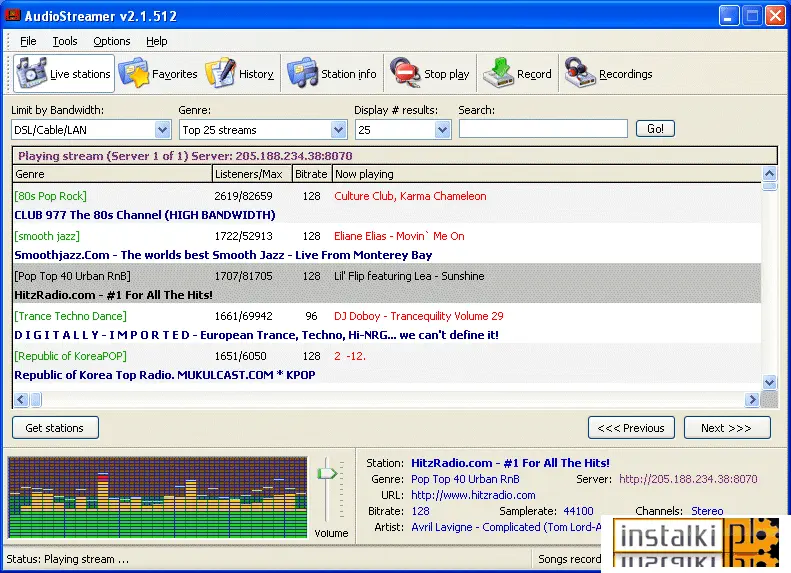
Task: Go to next page with Next >>>
Action: click(x=727, y=428)
